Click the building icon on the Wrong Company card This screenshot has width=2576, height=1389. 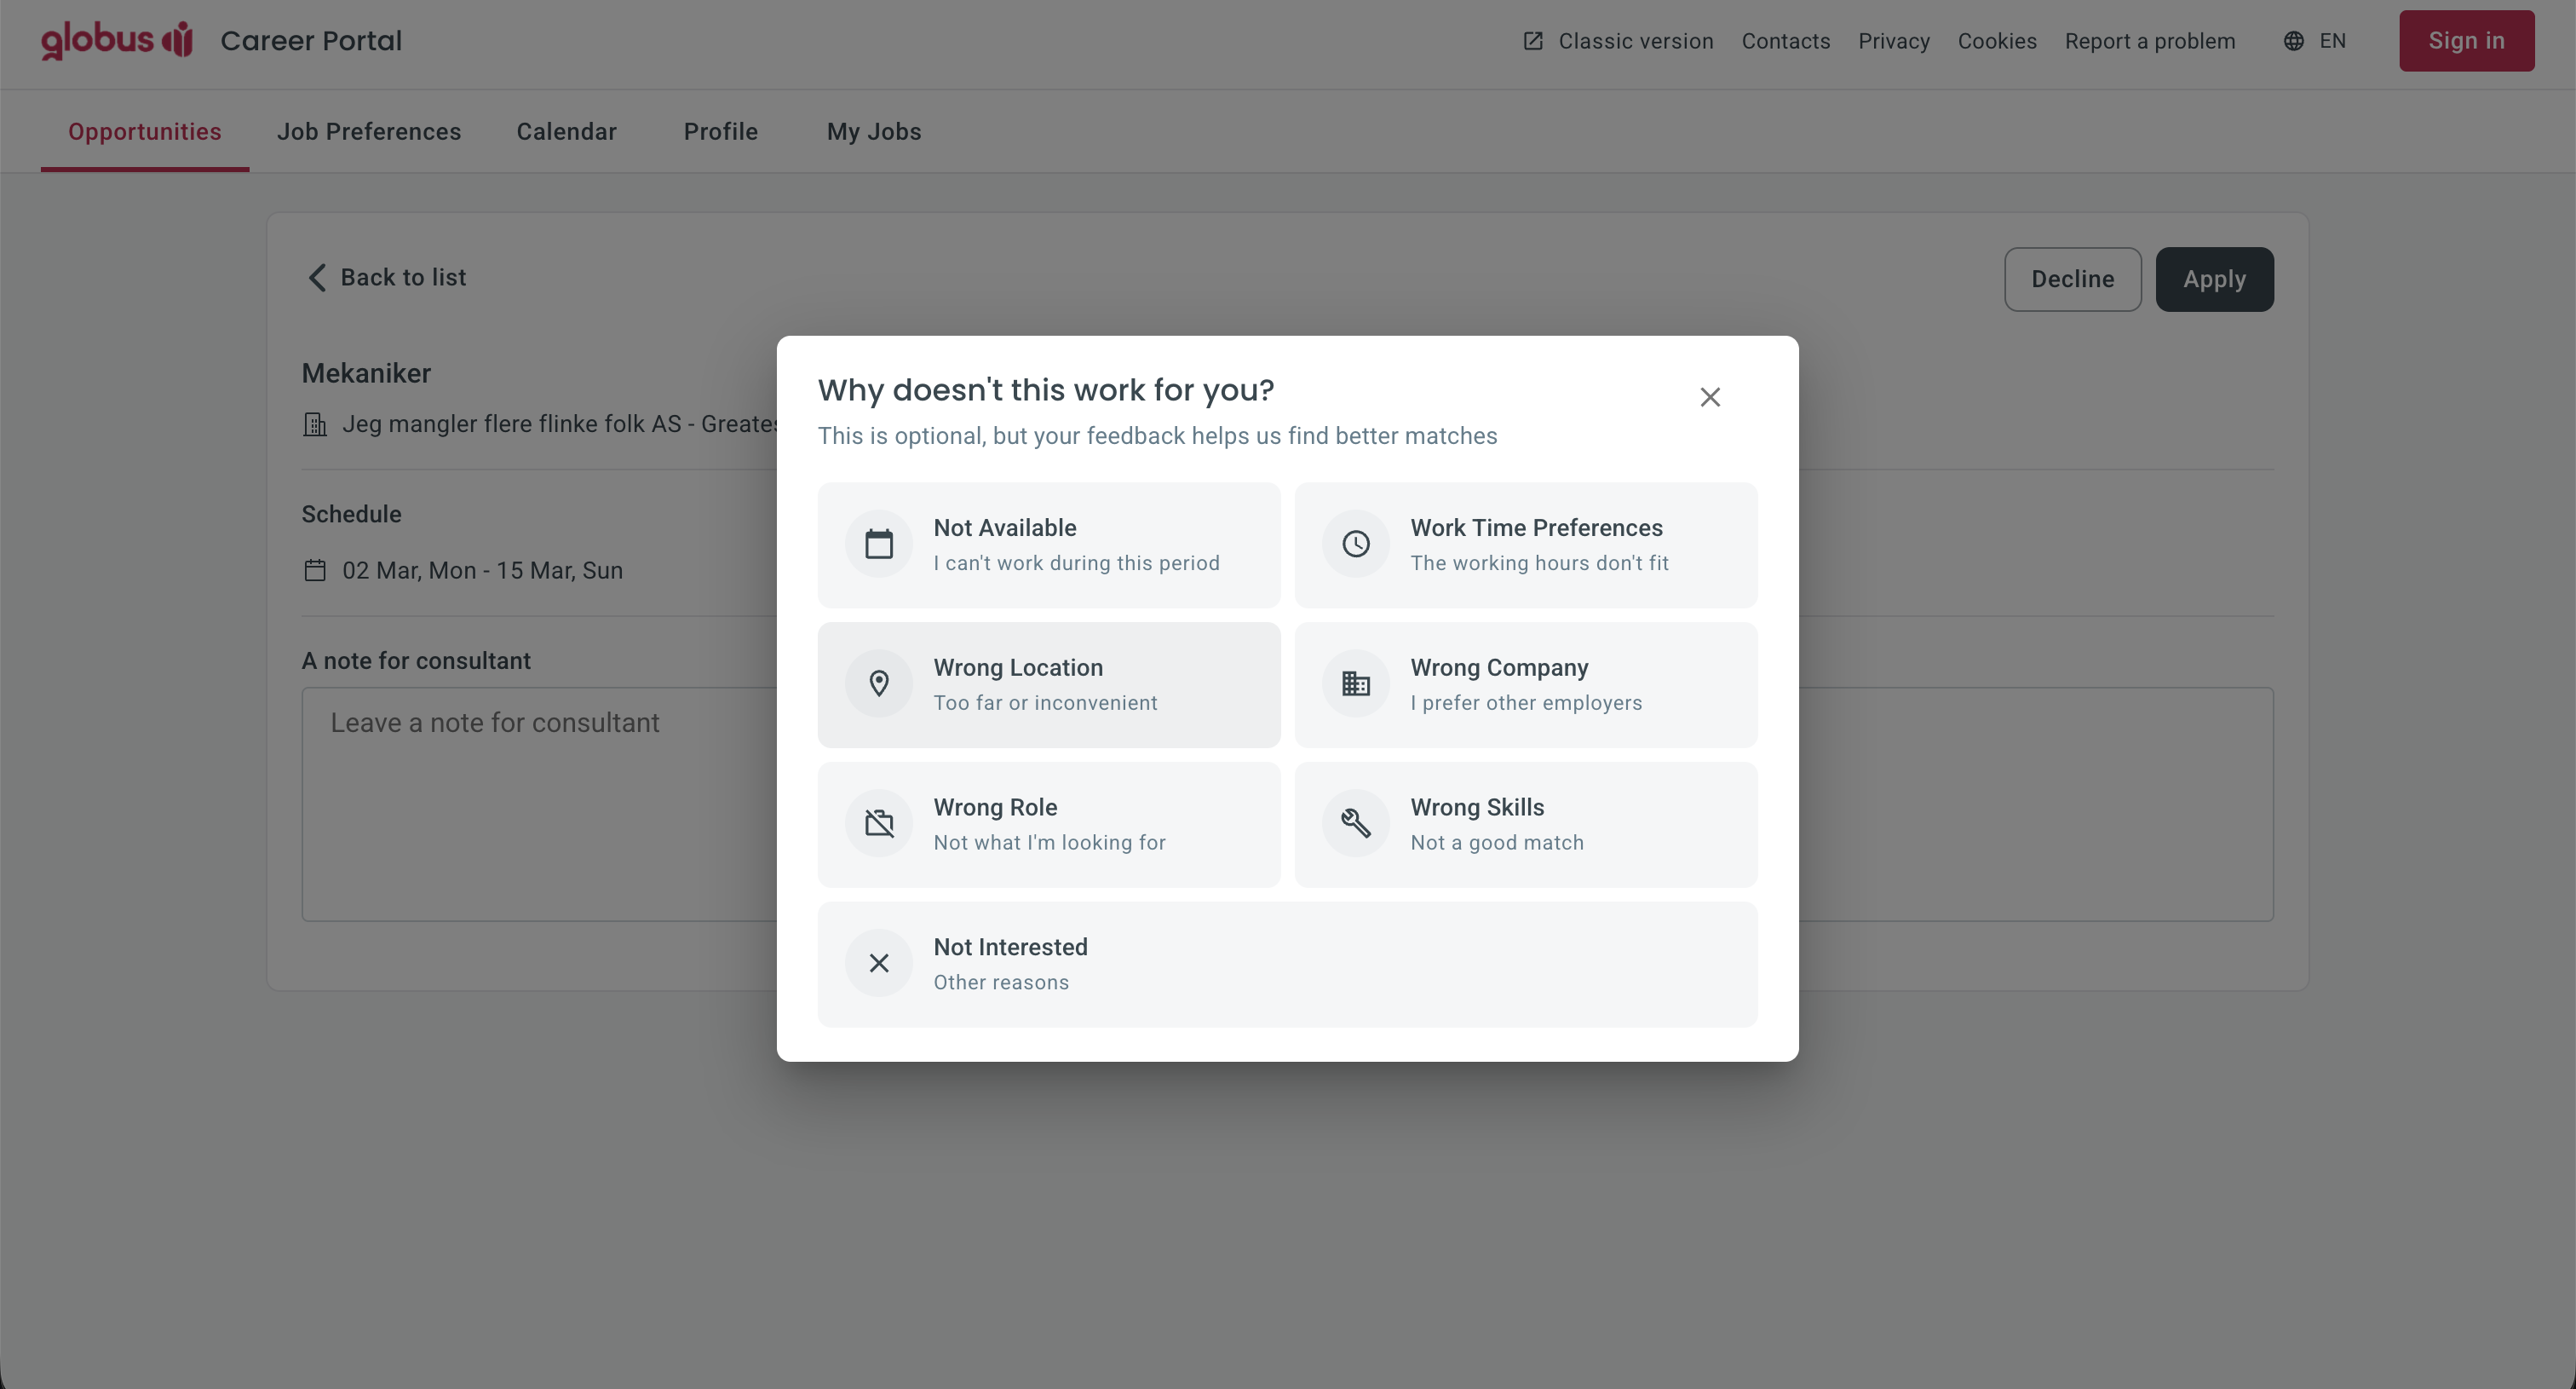pyautogui.click(x=1356, y=683)
